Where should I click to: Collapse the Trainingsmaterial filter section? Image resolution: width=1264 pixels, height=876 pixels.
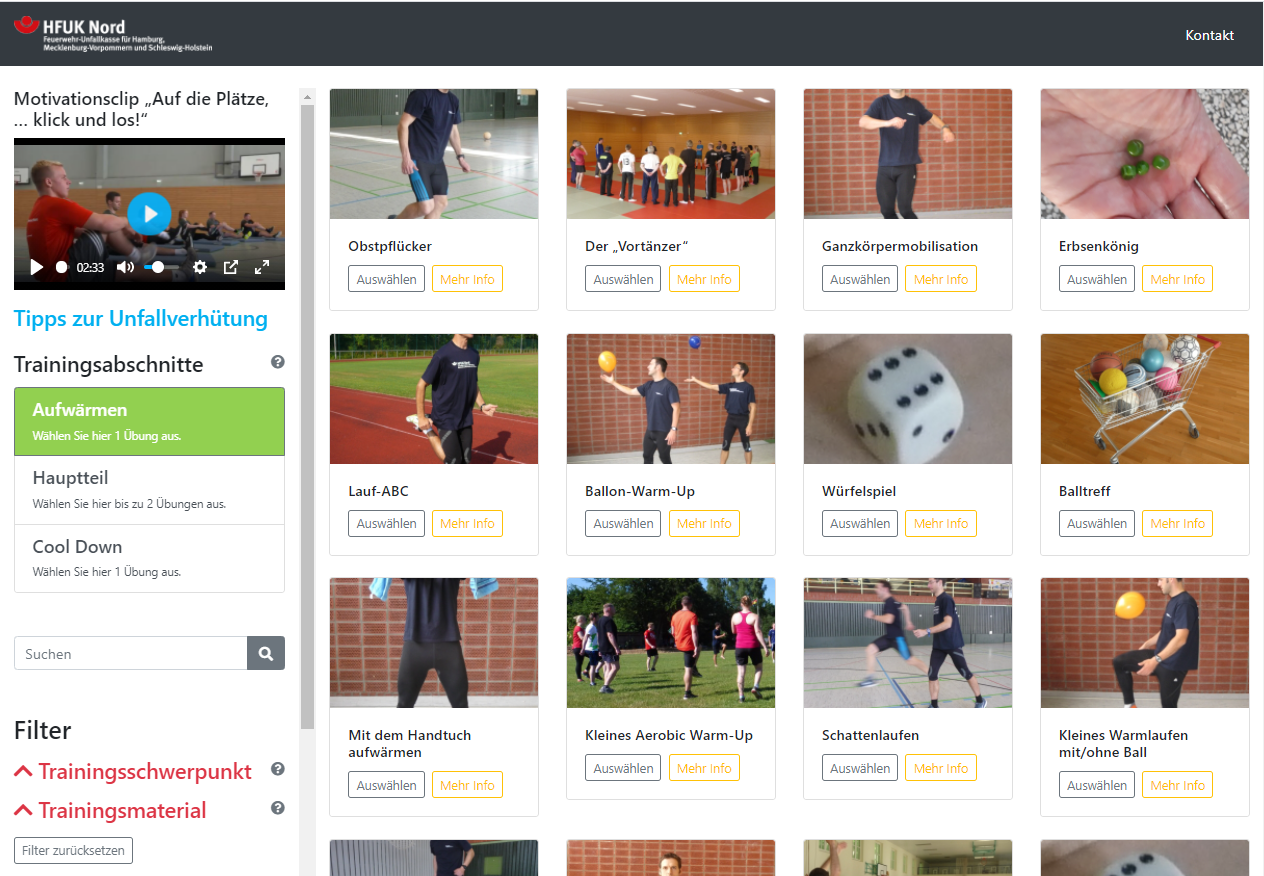pos(110,810)
